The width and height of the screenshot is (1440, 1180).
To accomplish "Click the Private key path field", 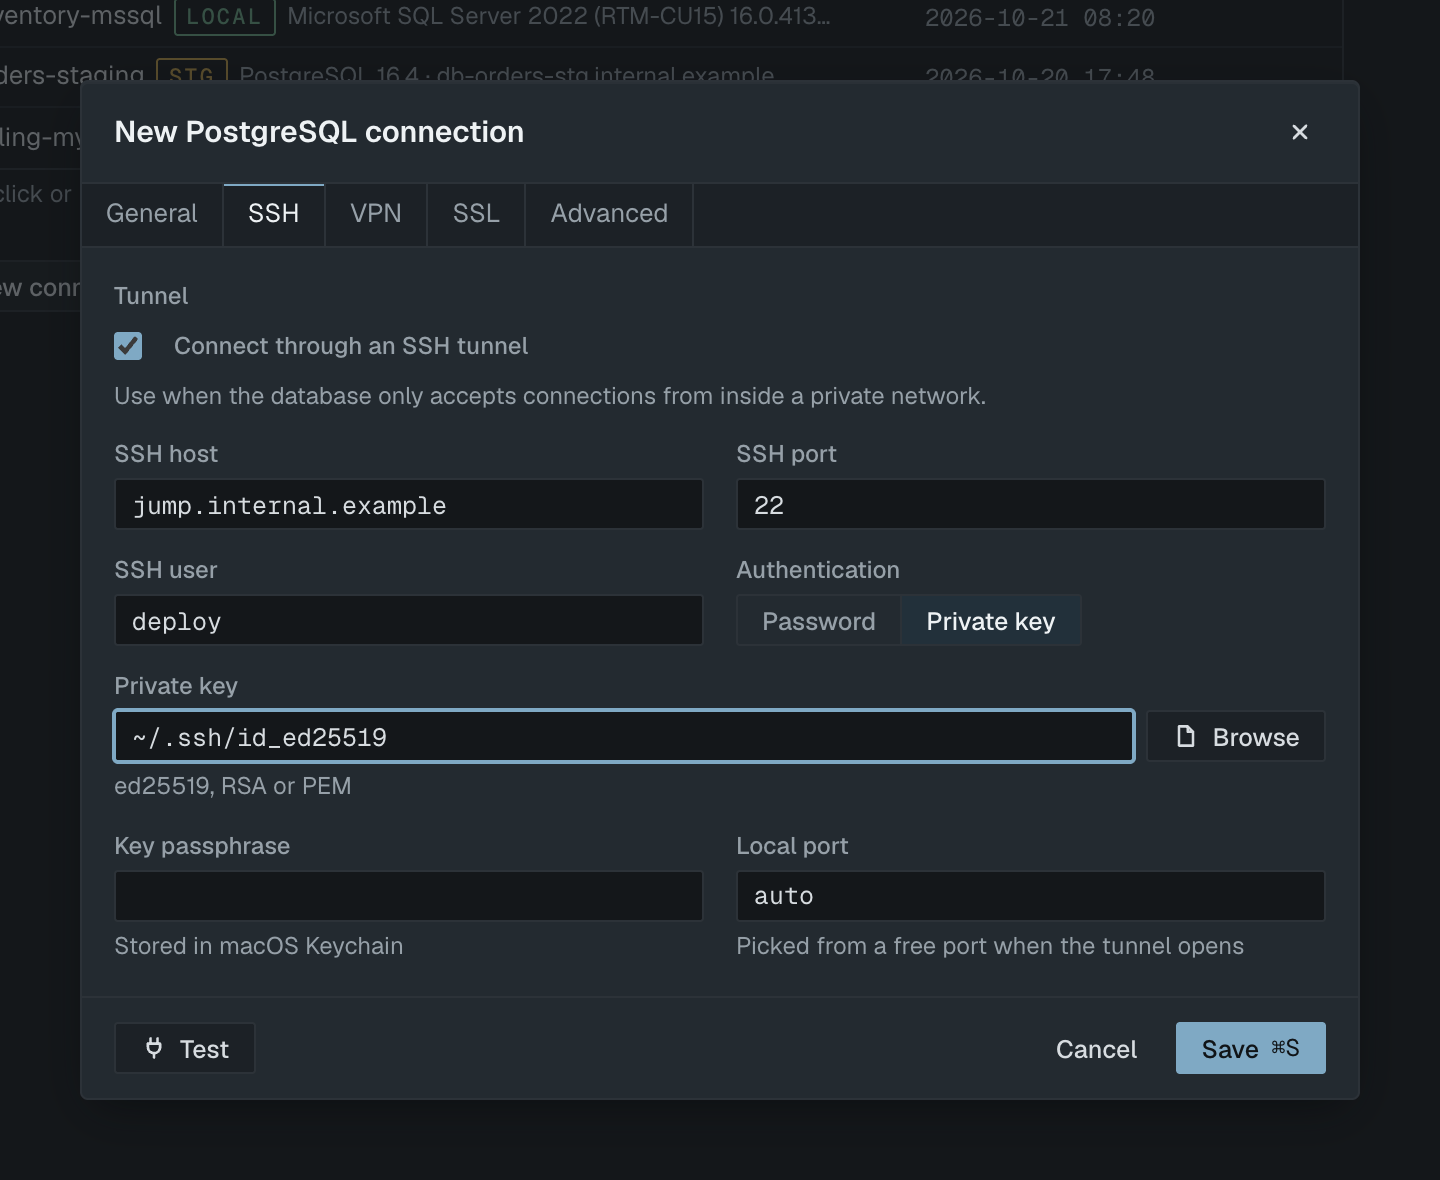I will pos(624,737).
